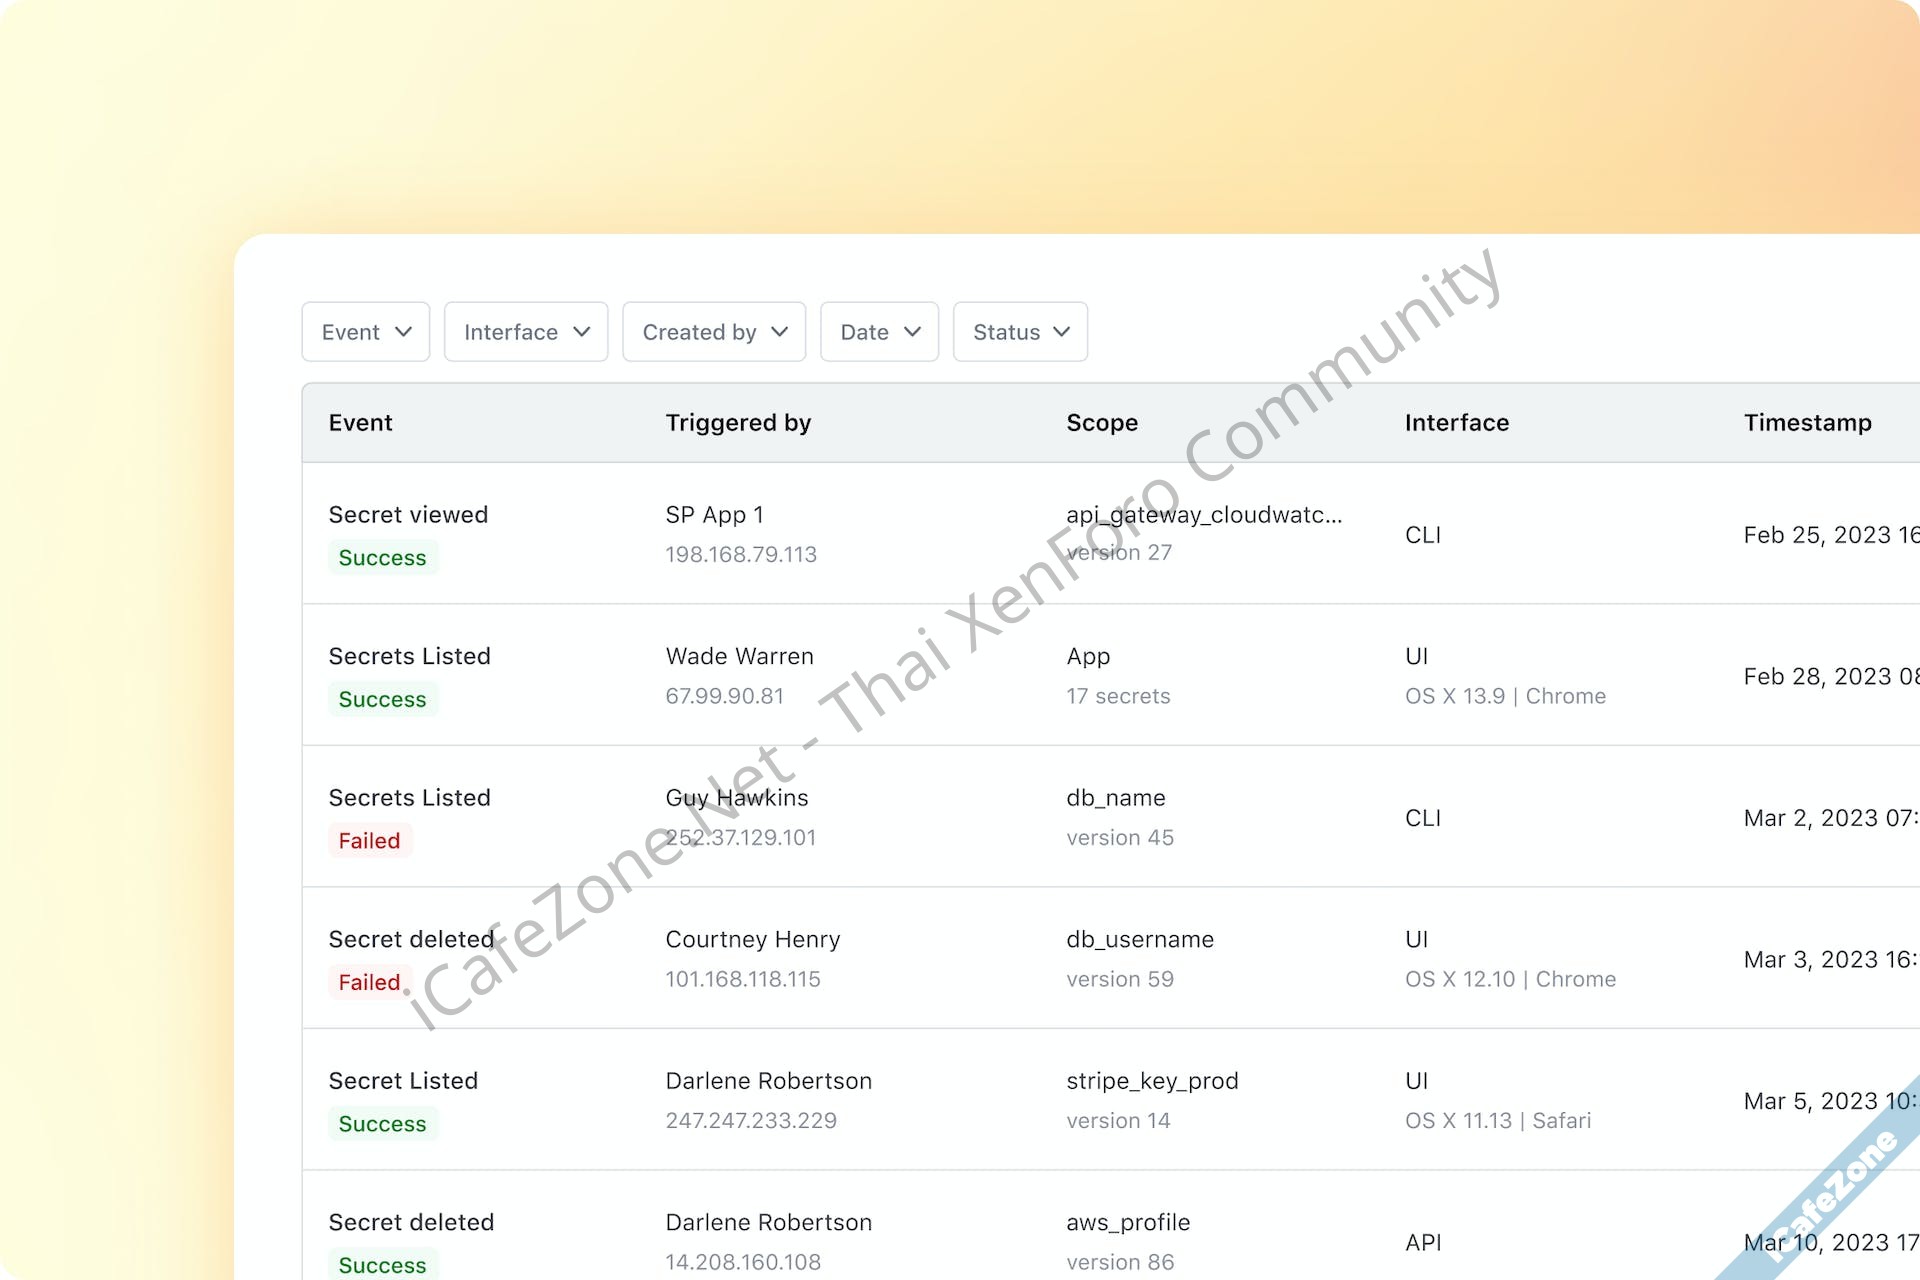This screenshot has height=1280, width=1920.
Task: Click the Timestamp column header
Action: 1807,423
